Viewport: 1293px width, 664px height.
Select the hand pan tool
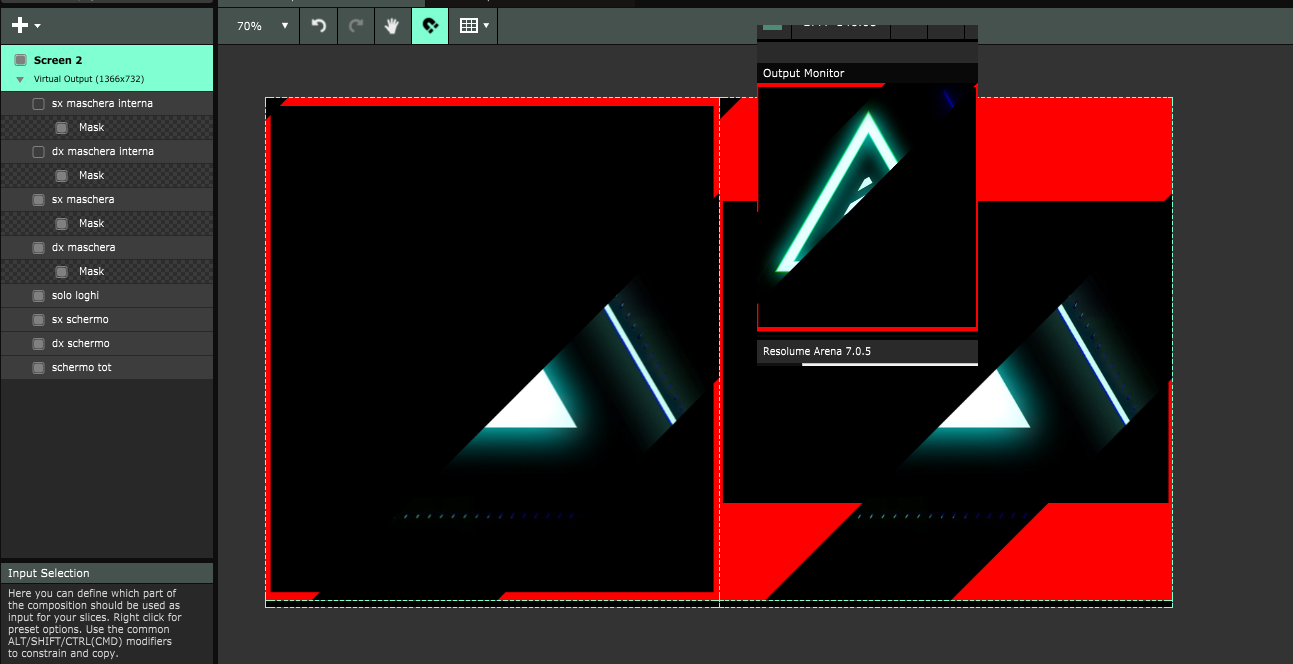pyautogui.click(x=393, y=26)
